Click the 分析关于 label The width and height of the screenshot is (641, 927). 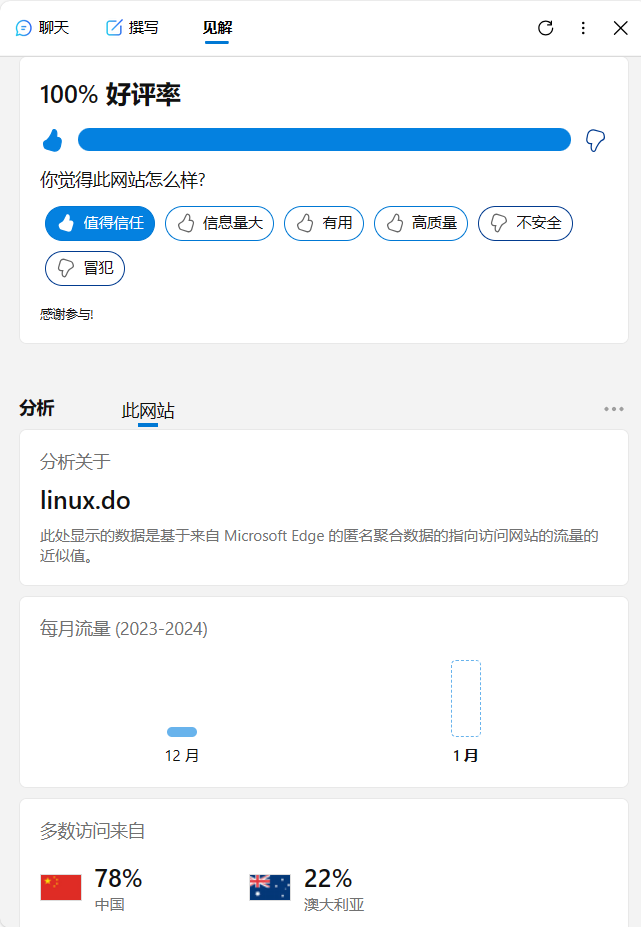pos(75,462)
